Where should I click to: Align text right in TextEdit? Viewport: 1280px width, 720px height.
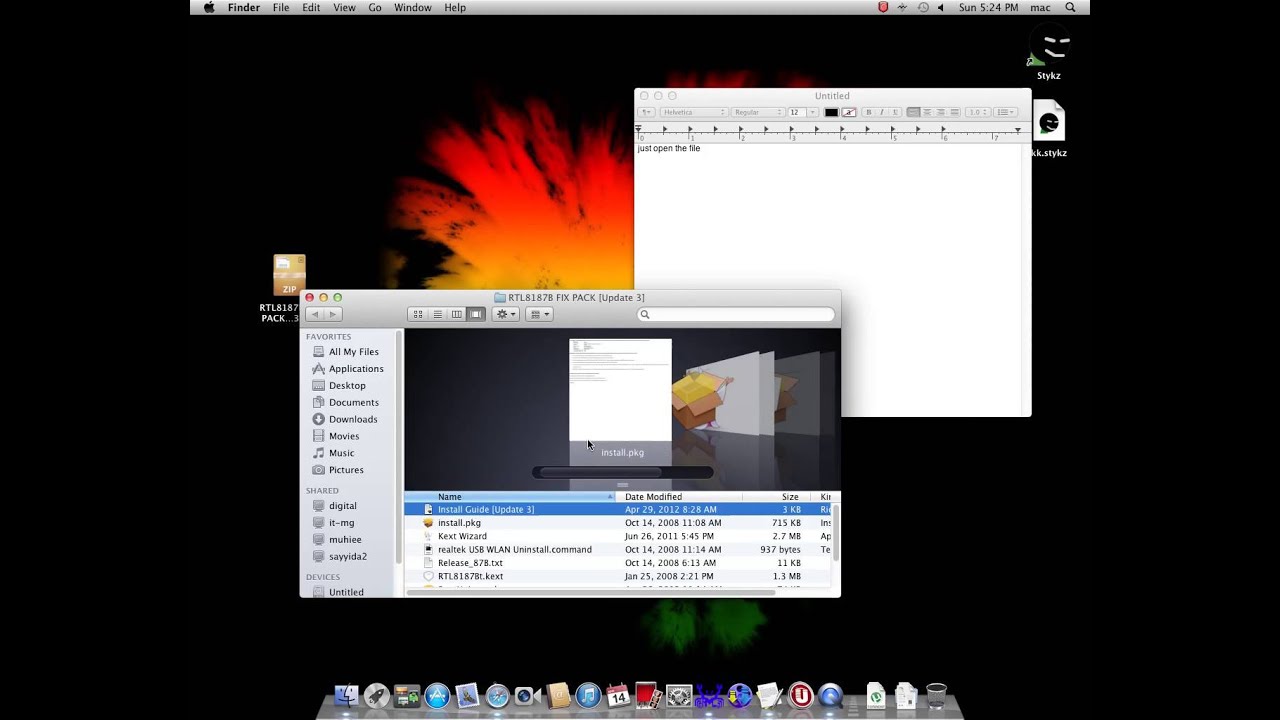point(941,112)
